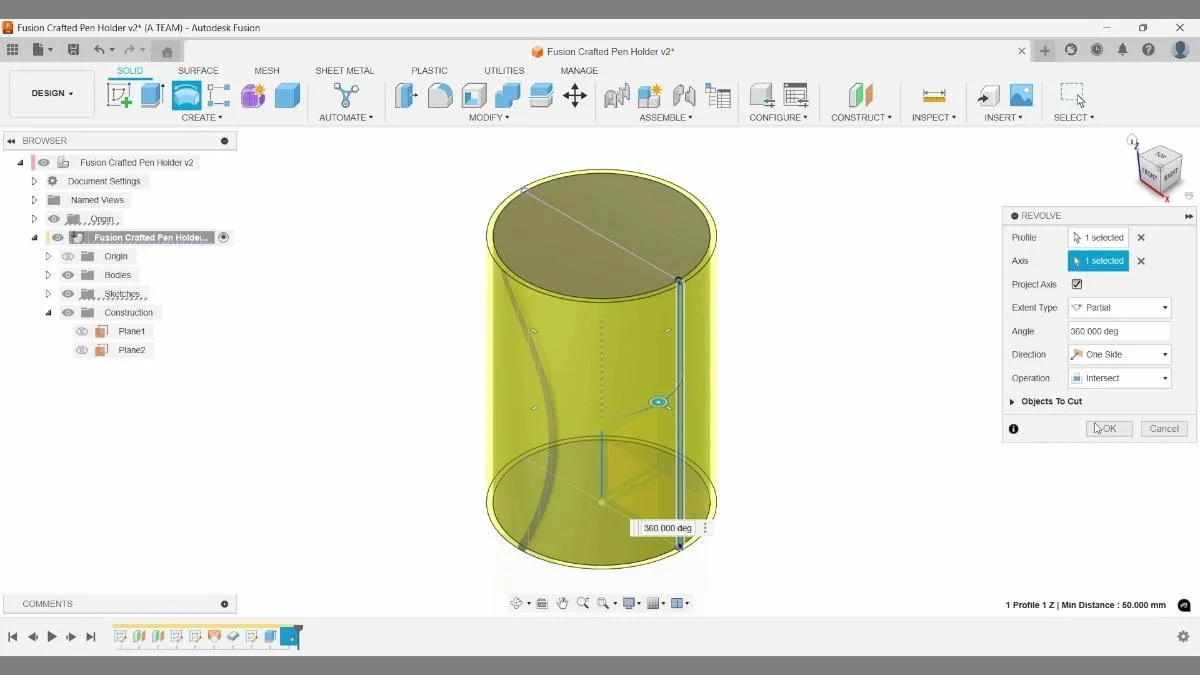Enable the Project Axis checkbox
This screenshot has width=1200, height=675.
click(1077, 284)
